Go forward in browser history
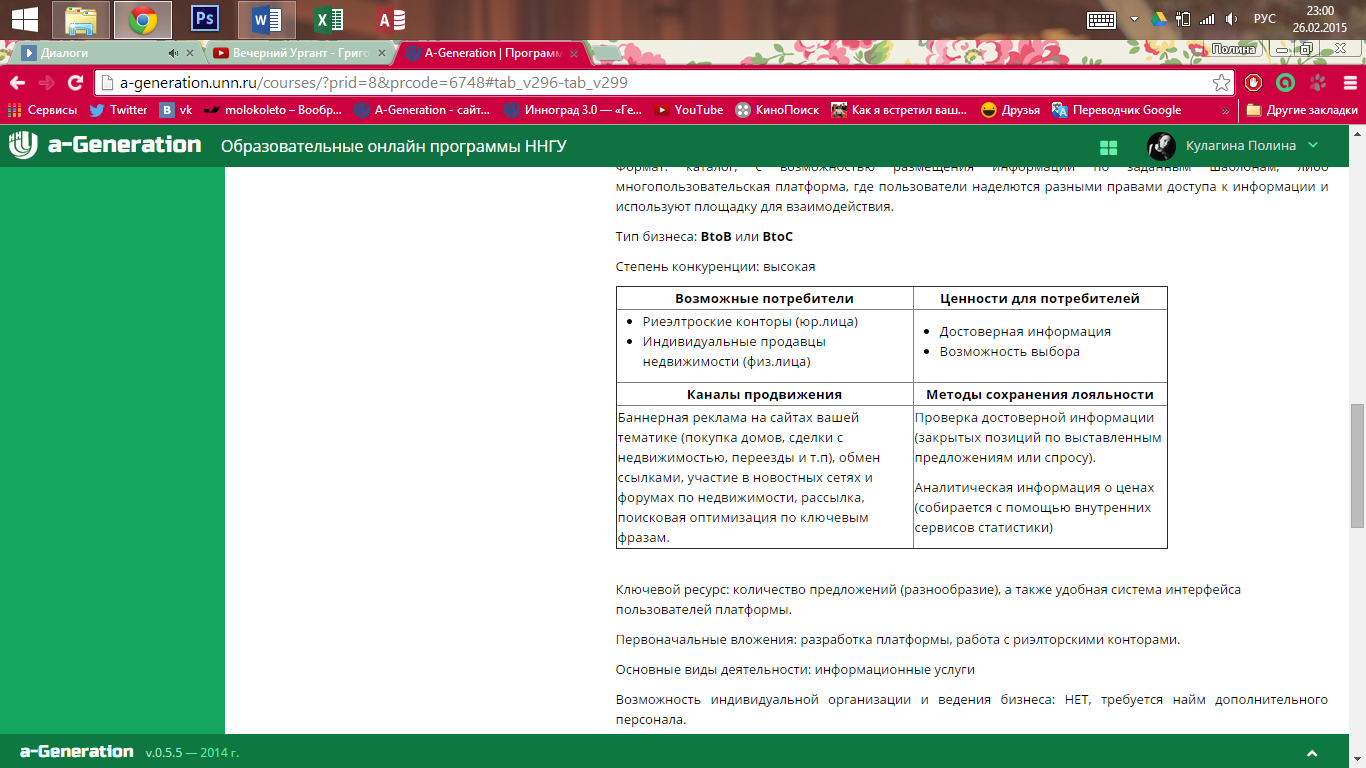The image size is (1366, 768). click(46, 83)
